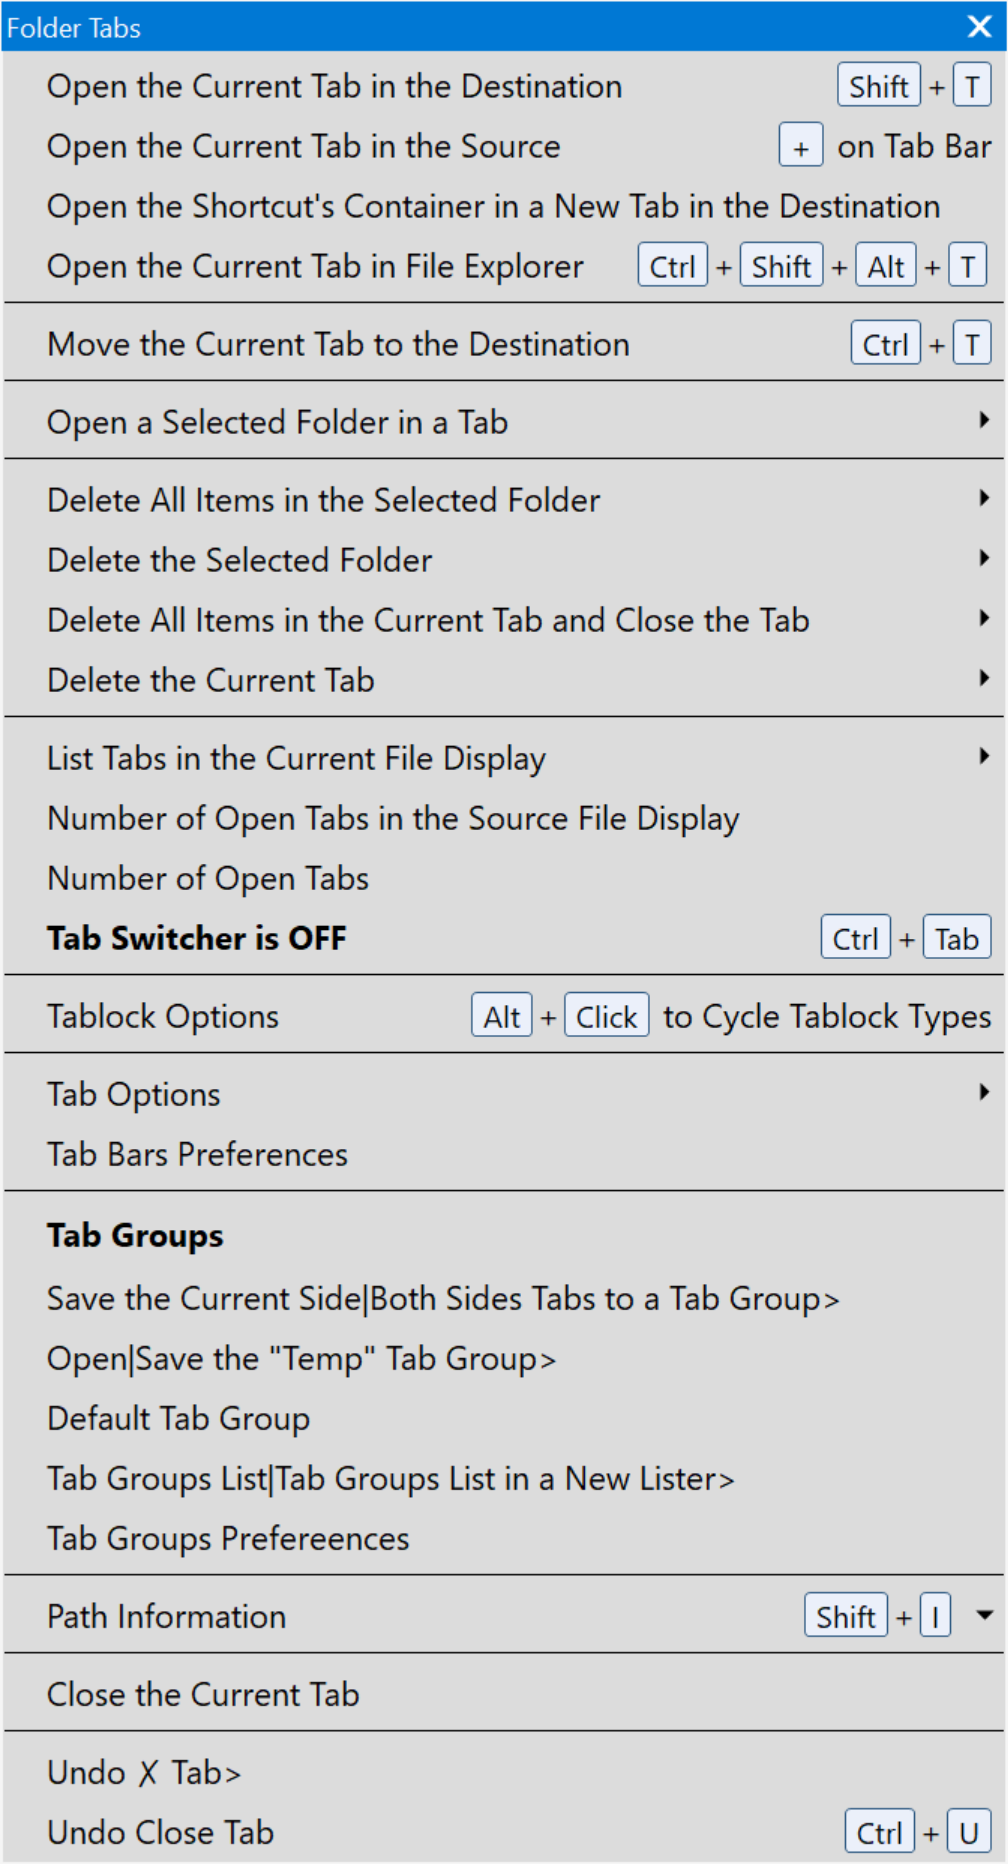Viewport: 1008px width, 1864px height.
Task: Open Tab Groups Prefereences entry
Action: point(504,1538)
